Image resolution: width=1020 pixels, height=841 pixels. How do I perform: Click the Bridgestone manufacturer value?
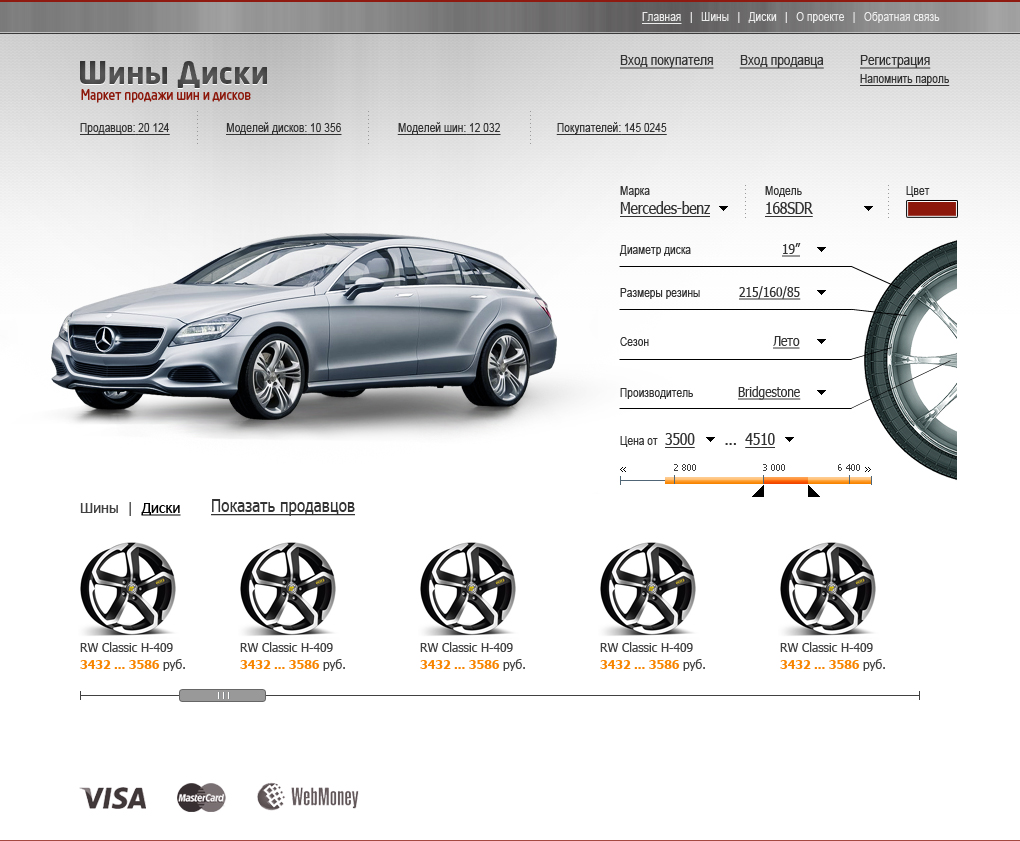(x=768, y=392)
